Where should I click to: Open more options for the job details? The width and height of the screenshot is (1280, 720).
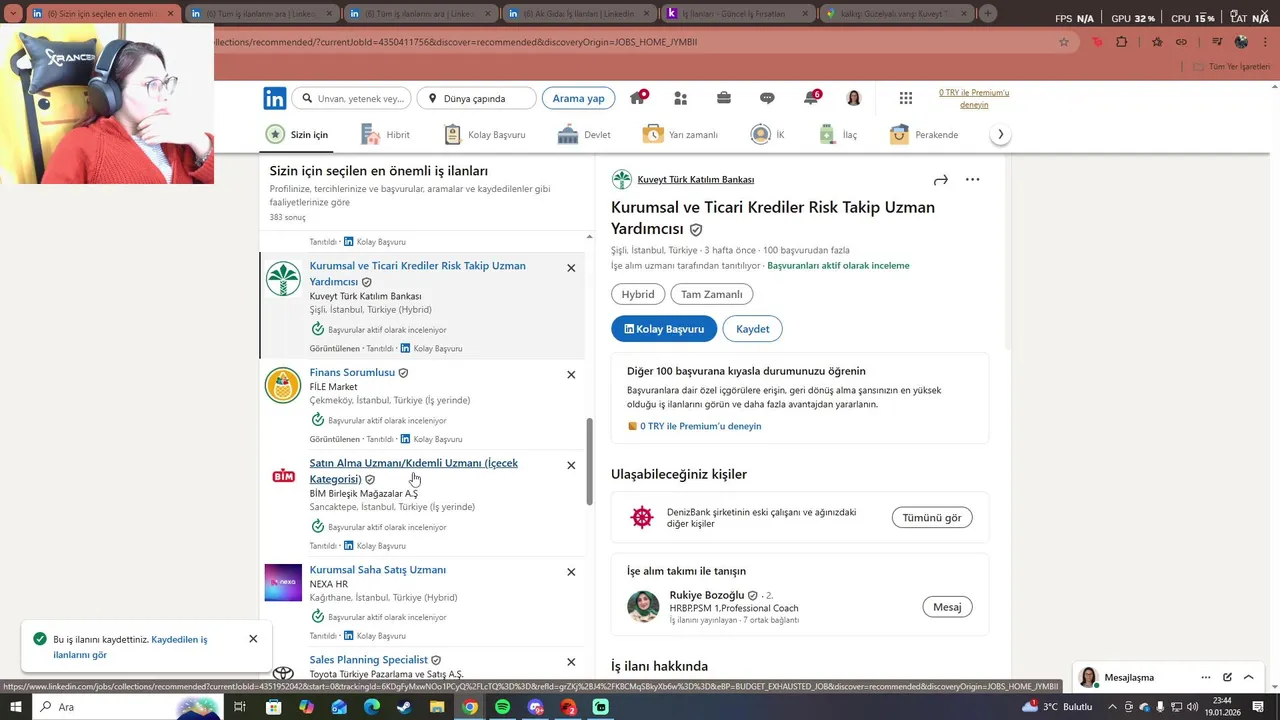click(972, 180)
